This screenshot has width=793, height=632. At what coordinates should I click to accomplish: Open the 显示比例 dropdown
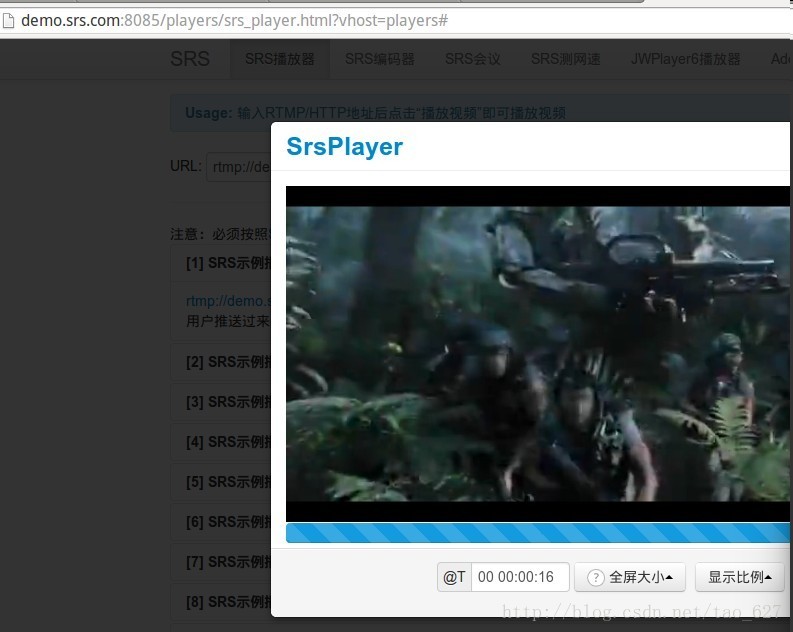[x=739, y=577]
